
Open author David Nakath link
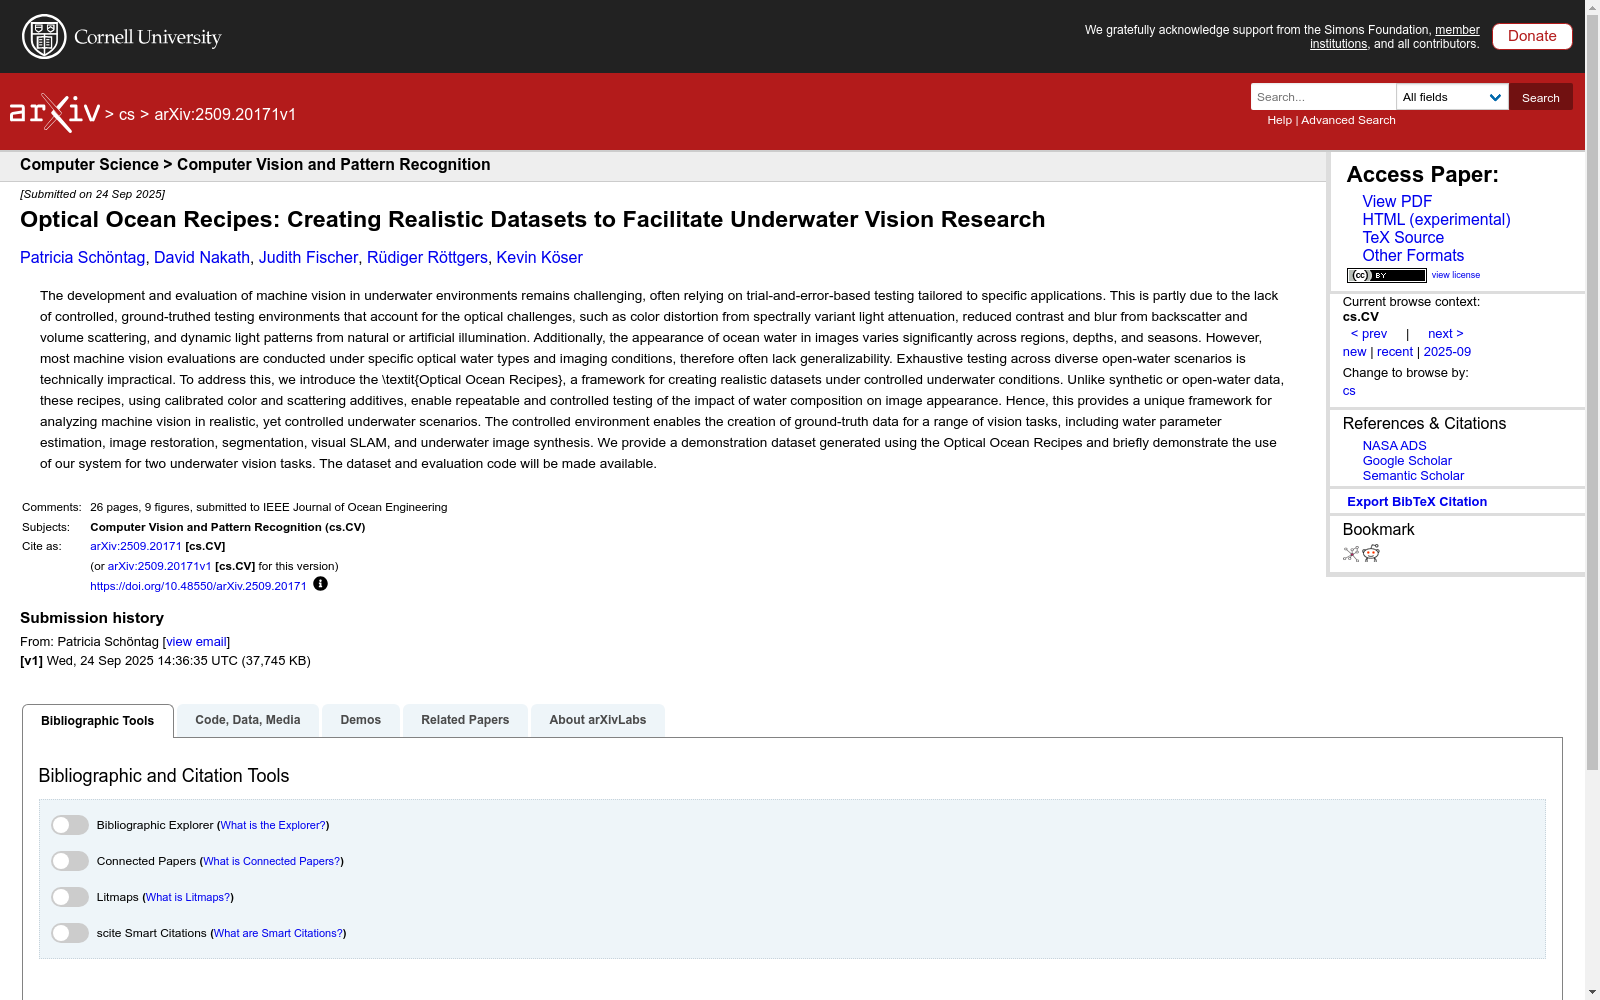point(202,258)
